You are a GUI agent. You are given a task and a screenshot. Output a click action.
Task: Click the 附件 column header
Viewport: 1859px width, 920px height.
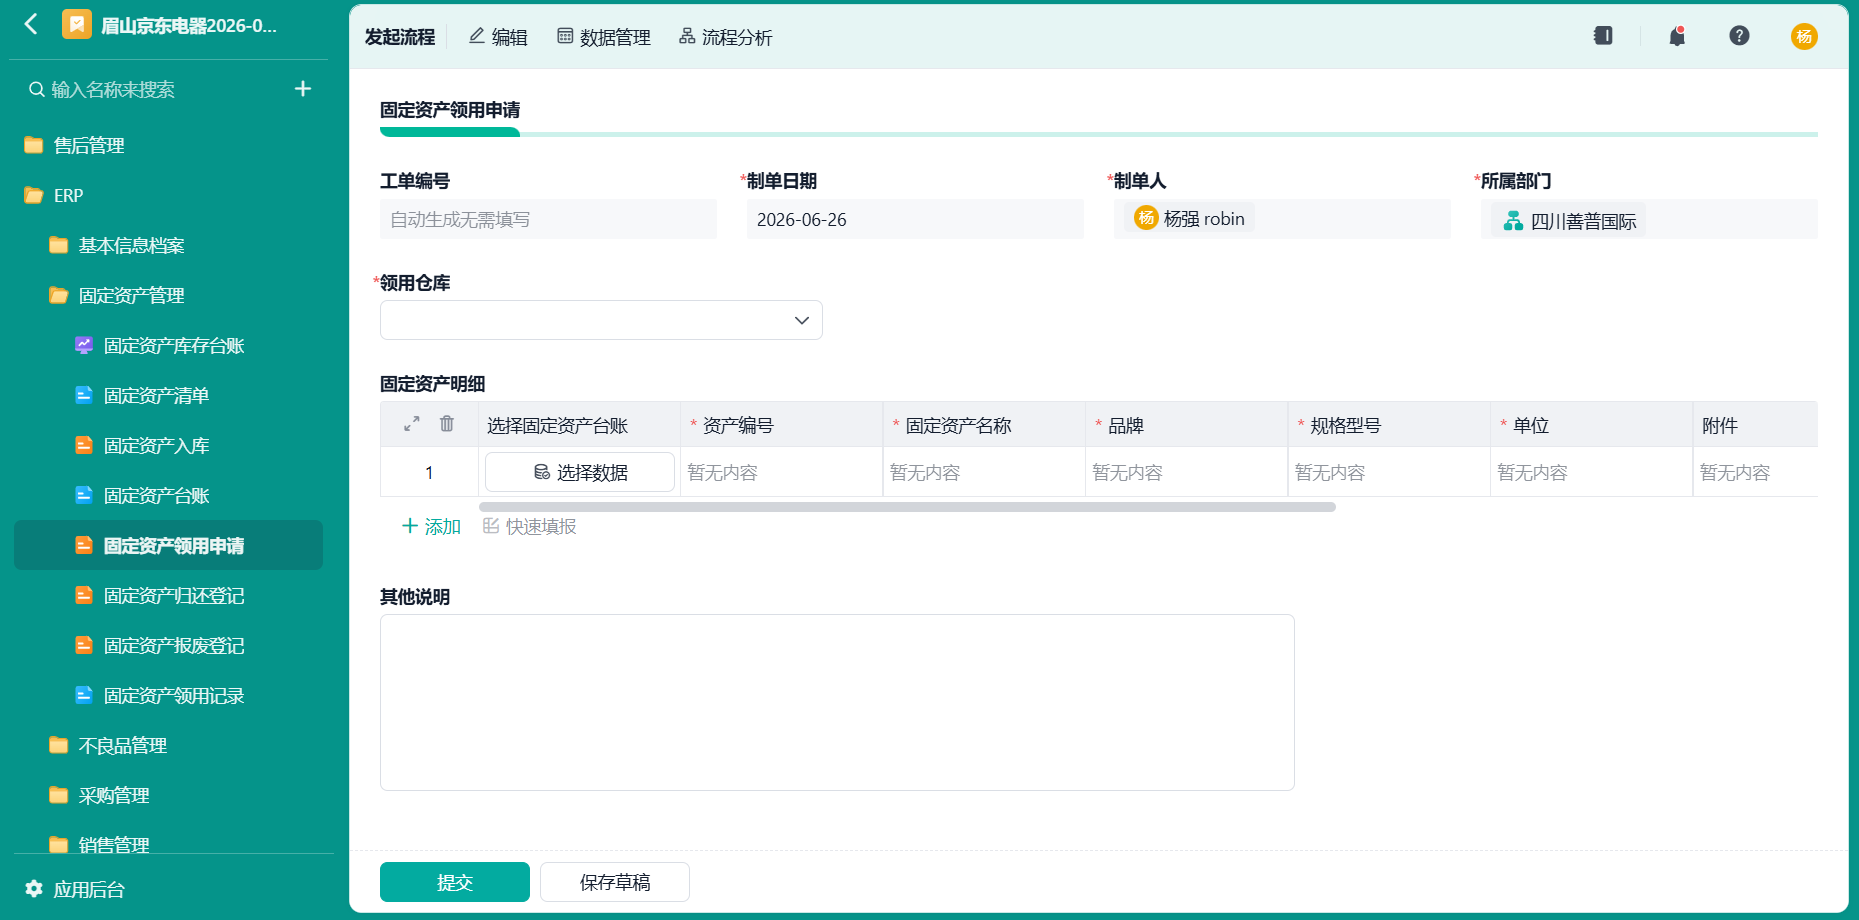coord(1755,425)
